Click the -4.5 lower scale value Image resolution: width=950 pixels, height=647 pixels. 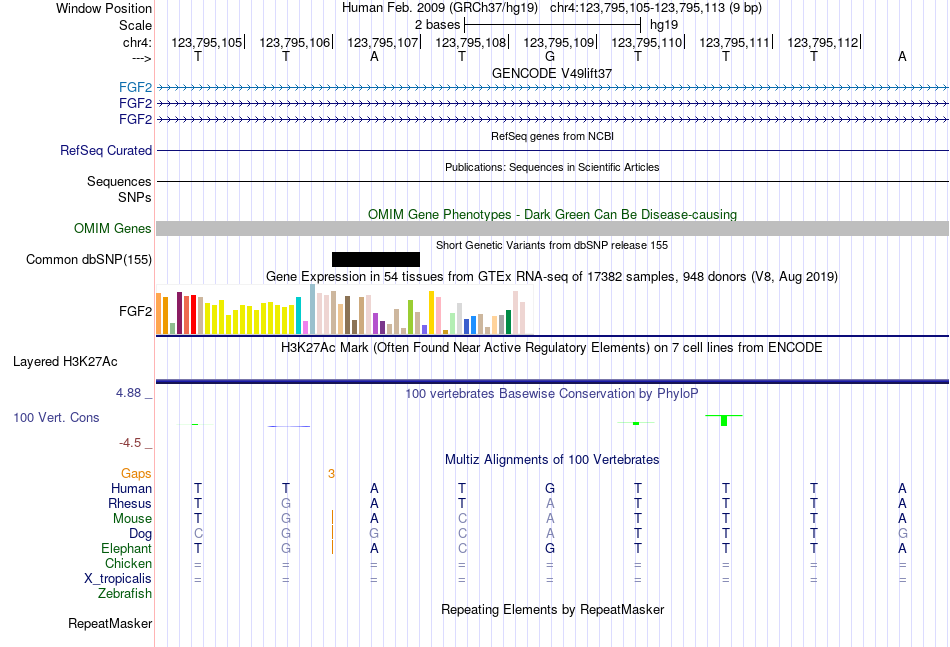coord(130,443)
